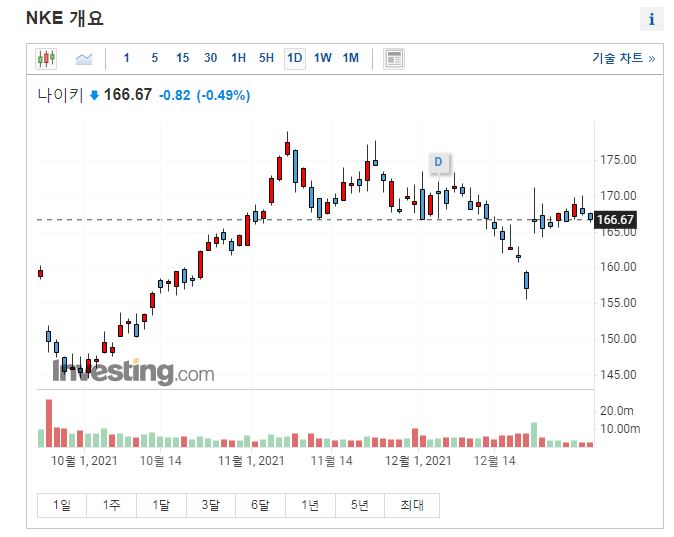Select the 1M interval
The width and height of the screenshot is (674, 537).
pyautogui.click(x=351, y=58)
